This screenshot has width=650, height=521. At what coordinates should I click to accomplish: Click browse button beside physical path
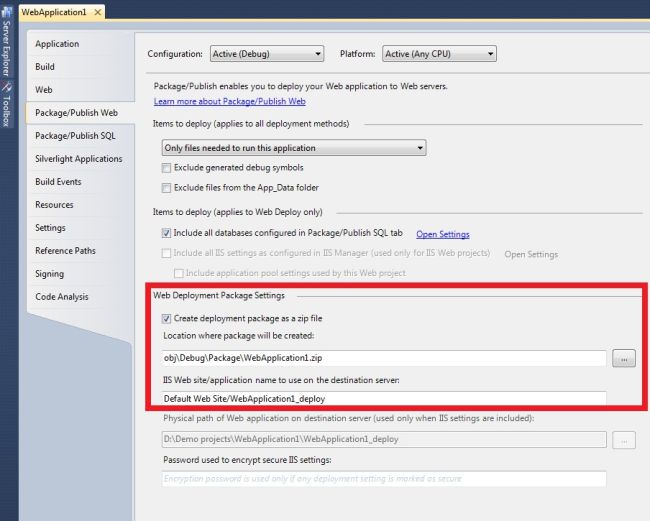624,440
